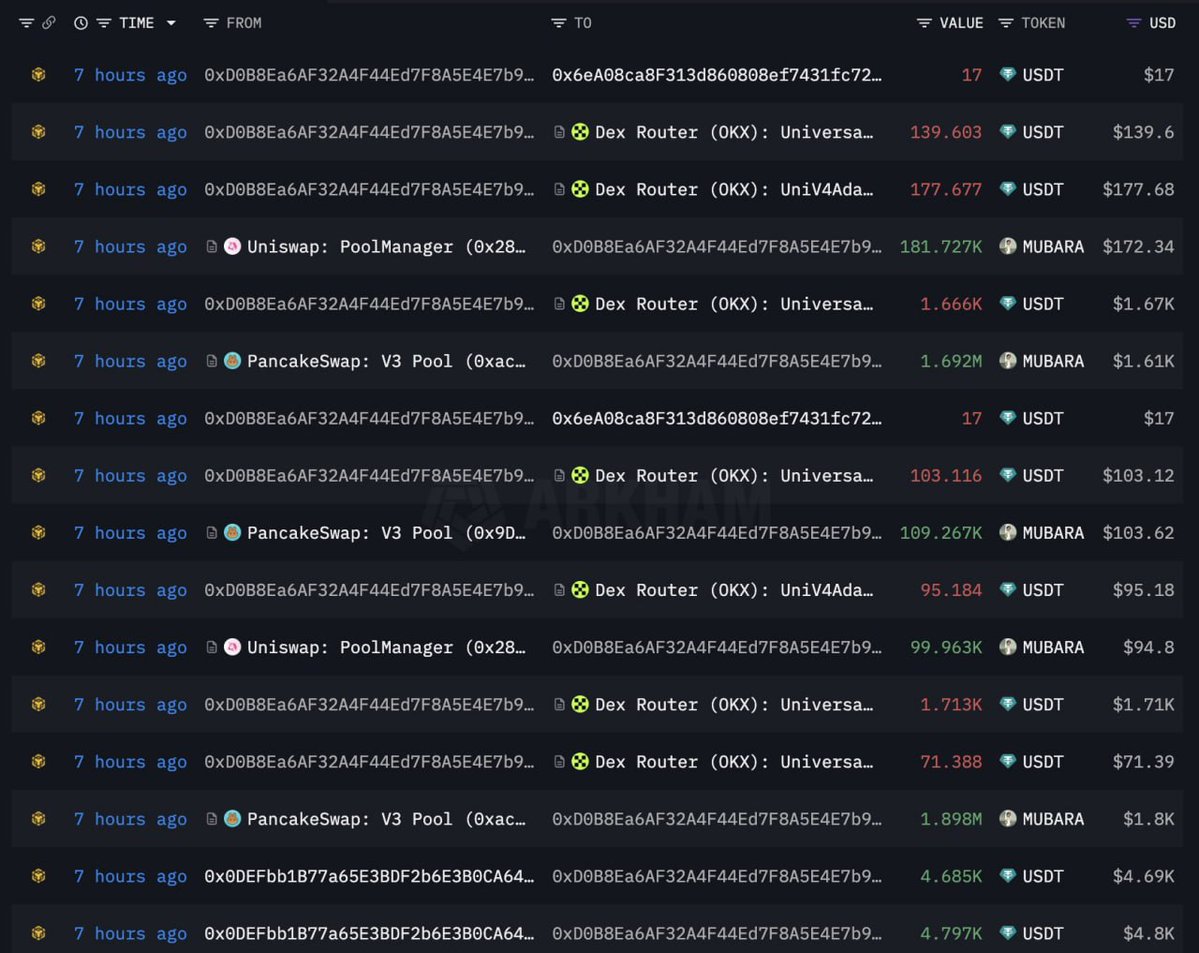The width and height of the screenshot is (1199, 953).
Task: Select the $4.69K USD amount
Action: tap(1143, 877)
